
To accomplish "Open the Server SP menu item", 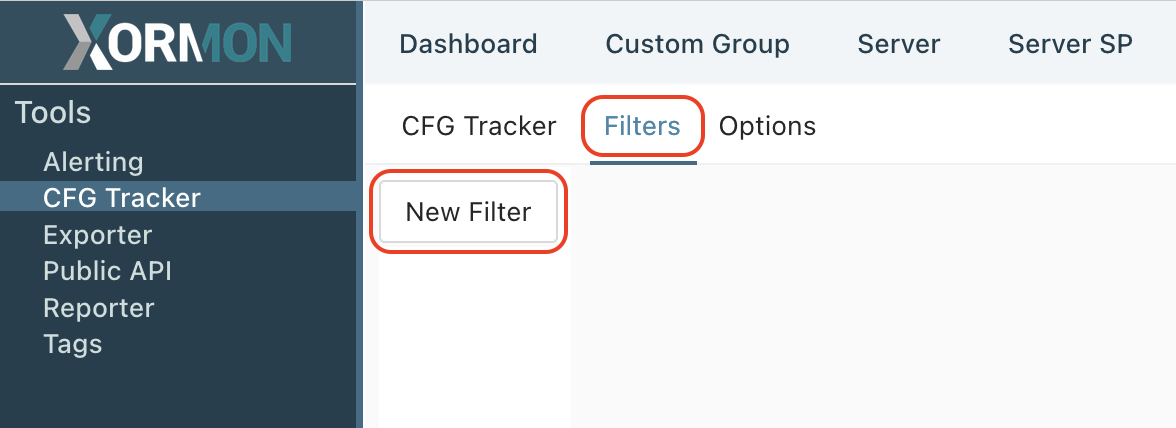I will [x=1070, y=43].
